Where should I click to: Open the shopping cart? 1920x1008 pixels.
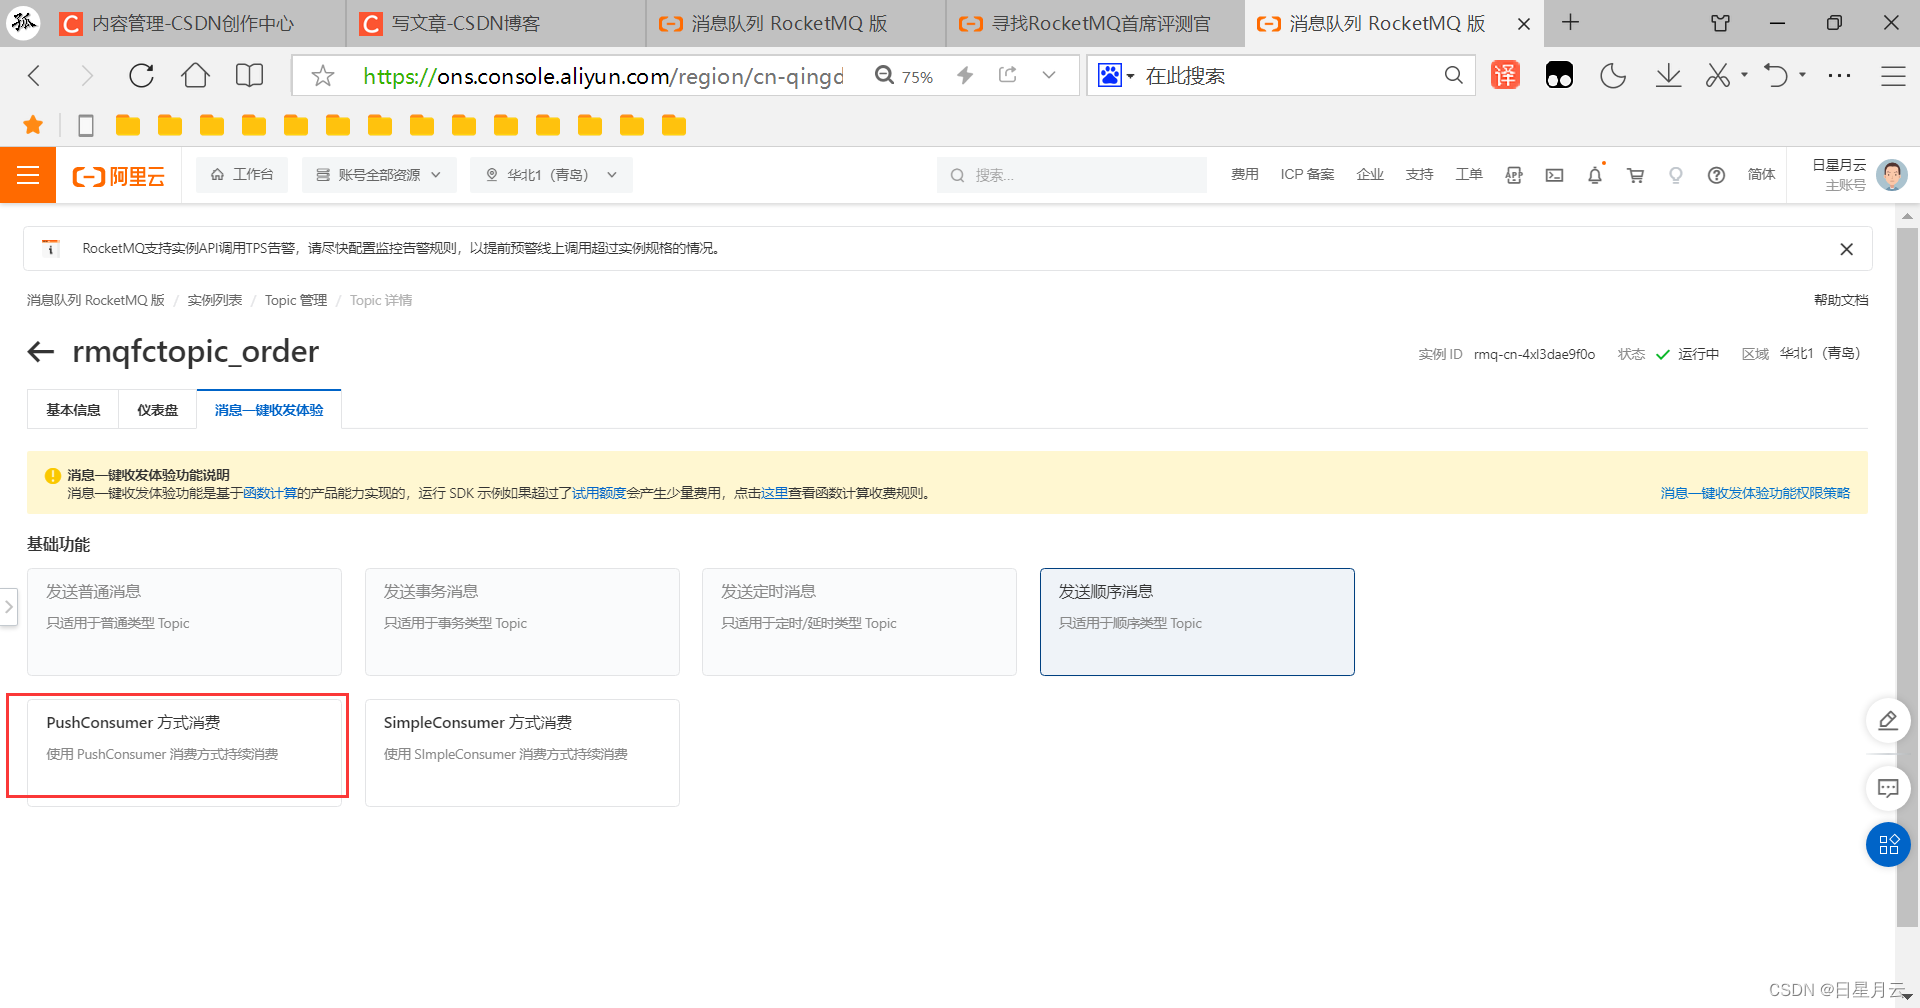[1636, 175]
